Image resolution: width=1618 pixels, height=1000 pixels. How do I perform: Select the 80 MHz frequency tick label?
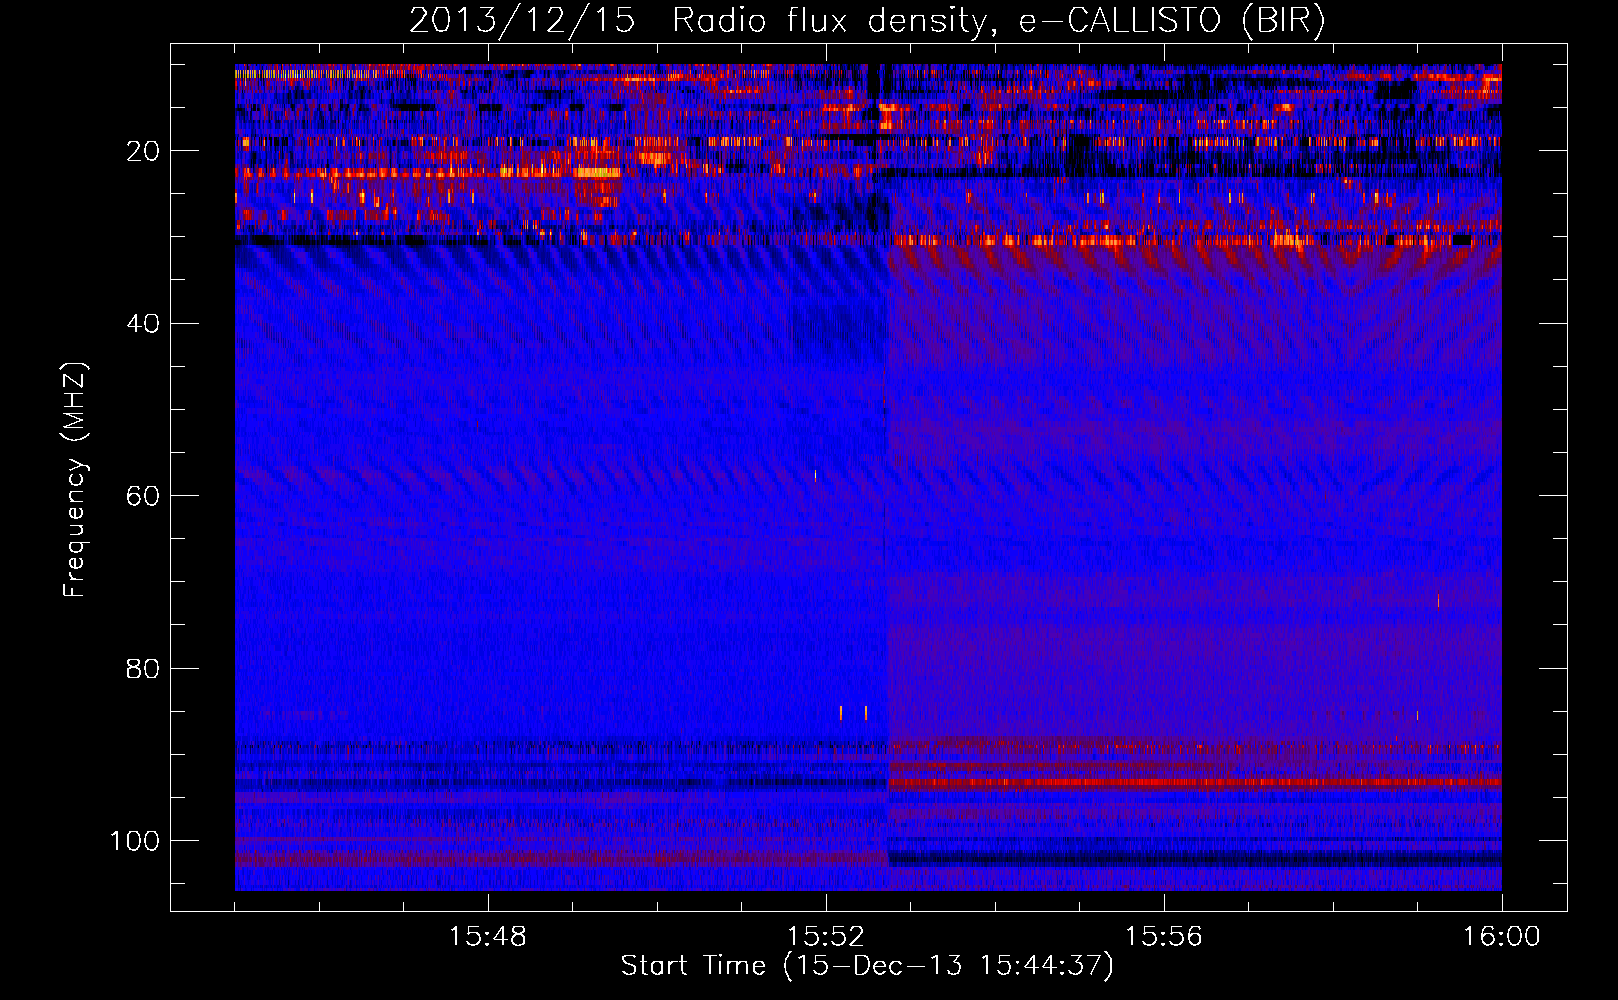pyautogui.click(x=143, y=669)
